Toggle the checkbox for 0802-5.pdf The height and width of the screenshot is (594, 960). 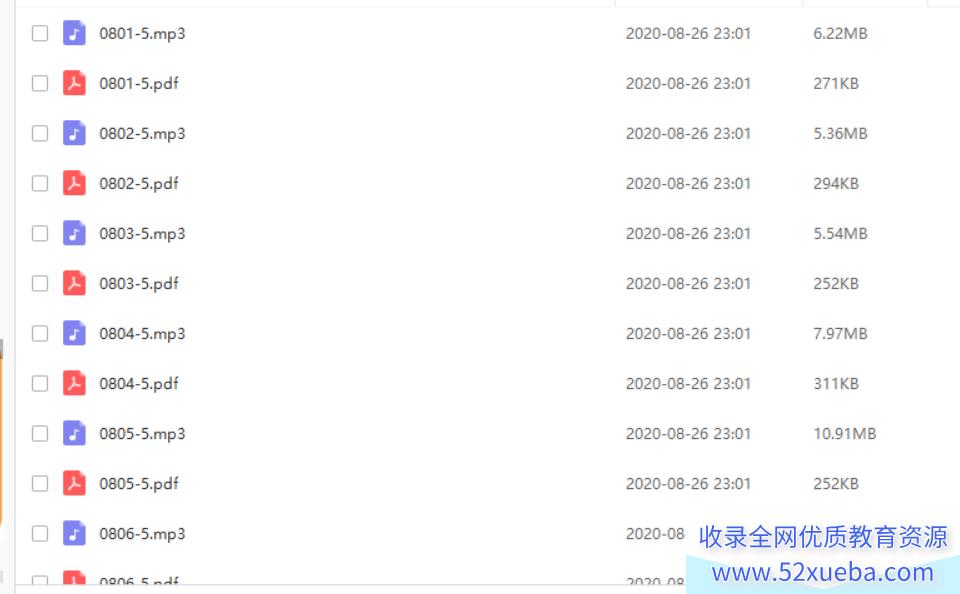tap(40, 183)
